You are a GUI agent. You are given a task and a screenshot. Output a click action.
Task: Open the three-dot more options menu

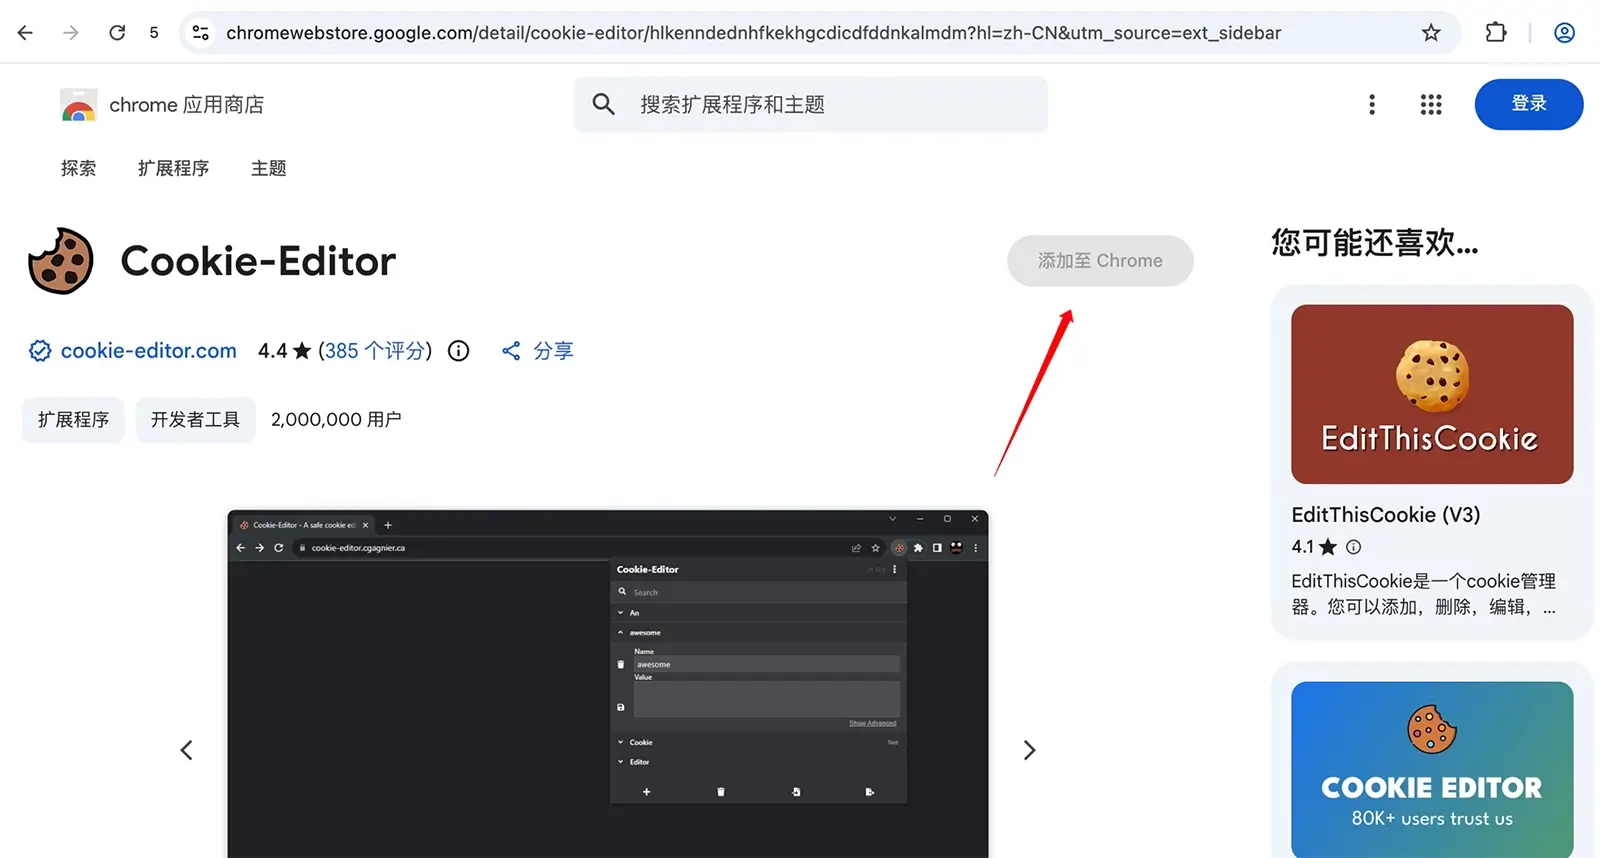[1372, 105]
